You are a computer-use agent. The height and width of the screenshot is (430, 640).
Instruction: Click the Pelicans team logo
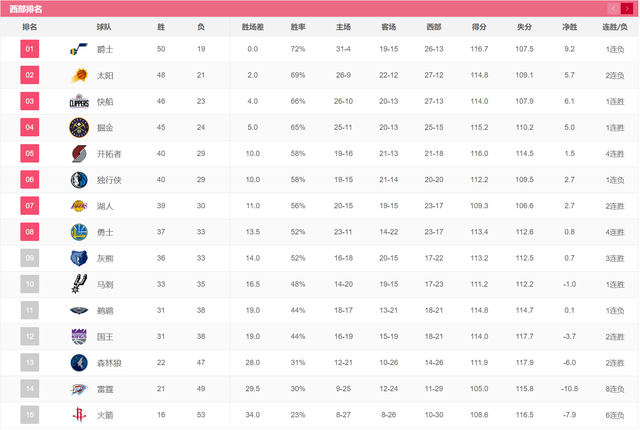click(x=79, y=310)
